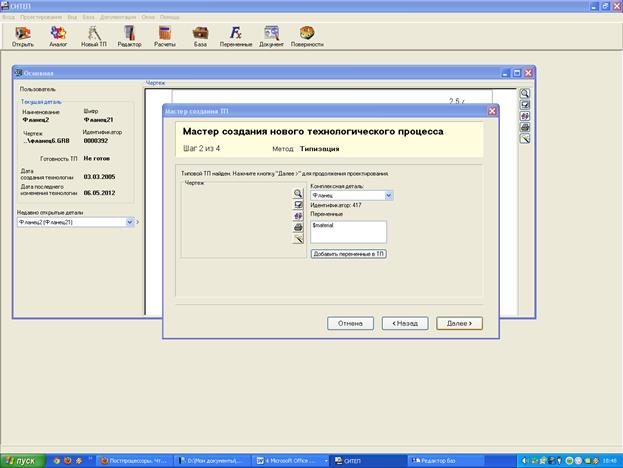
Task: Click the magnifier icon in the Основная window
Action: click(525, 93)
